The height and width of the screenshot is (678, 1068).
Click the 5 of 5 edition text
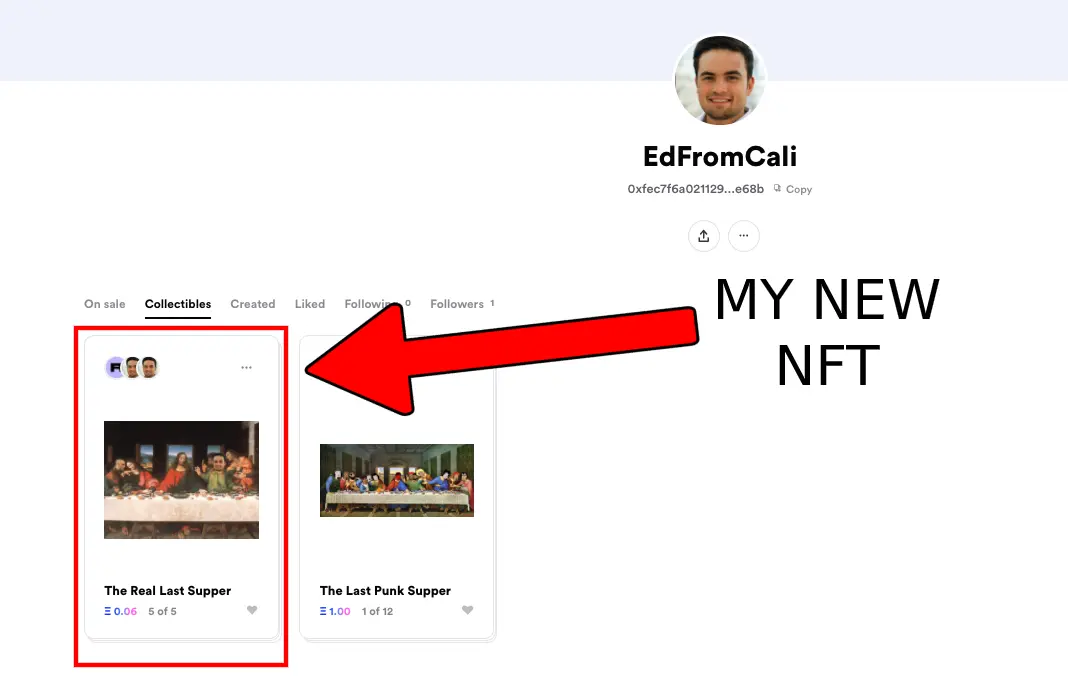162,611
